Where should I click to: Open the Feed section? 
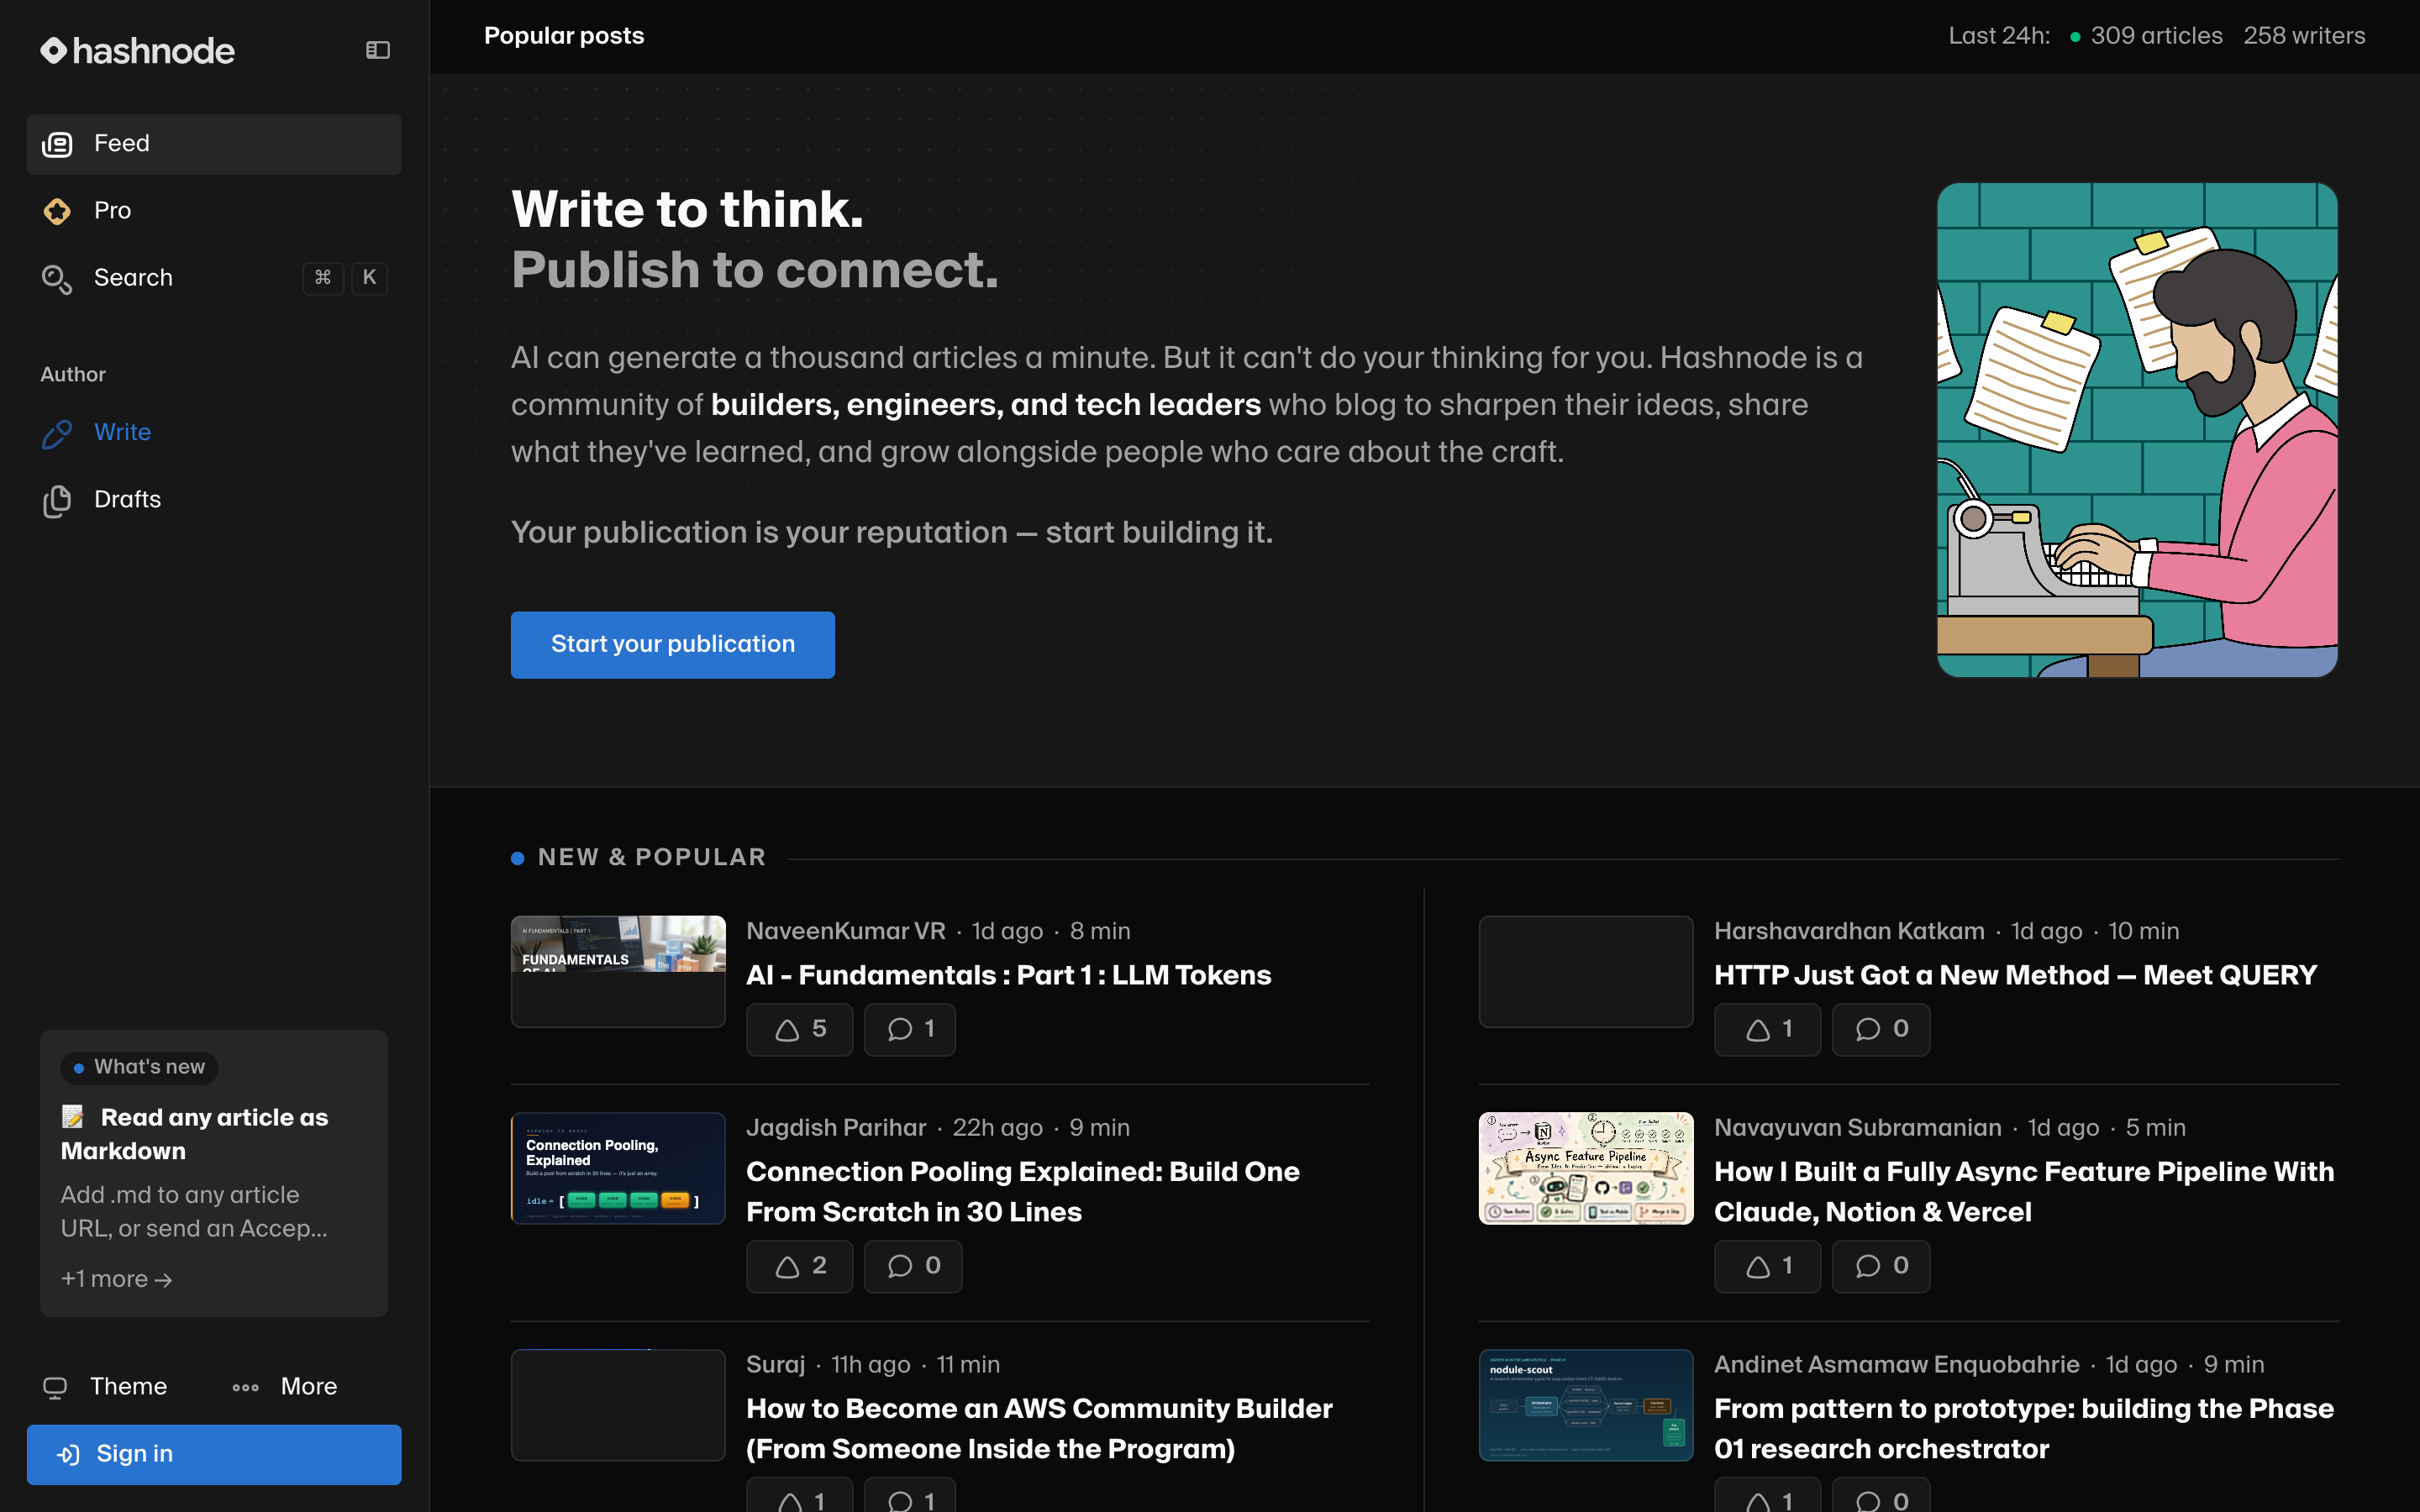point(214,144)
